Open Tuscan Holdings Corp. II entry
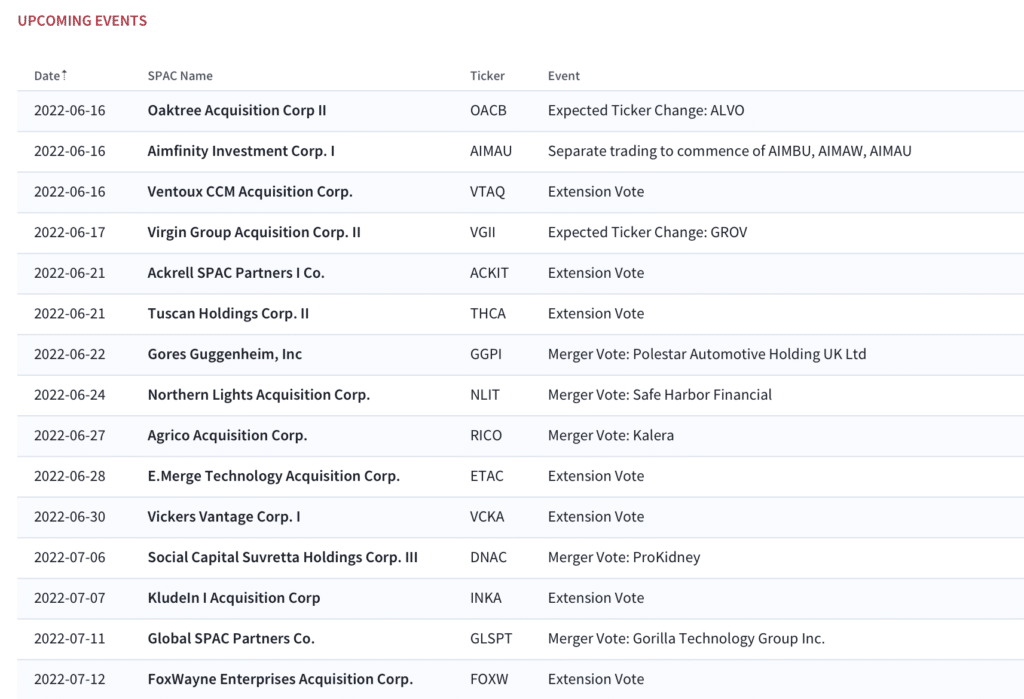Viewport: 1024px width, 699px height. [228, 314]
